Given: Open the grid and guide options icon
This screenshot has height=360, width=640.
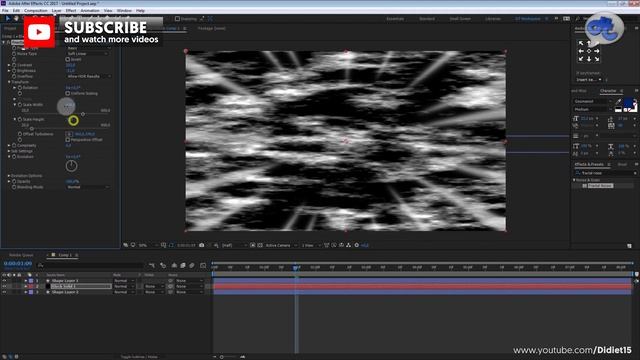Looking at the screenshot, I should 163,245.
